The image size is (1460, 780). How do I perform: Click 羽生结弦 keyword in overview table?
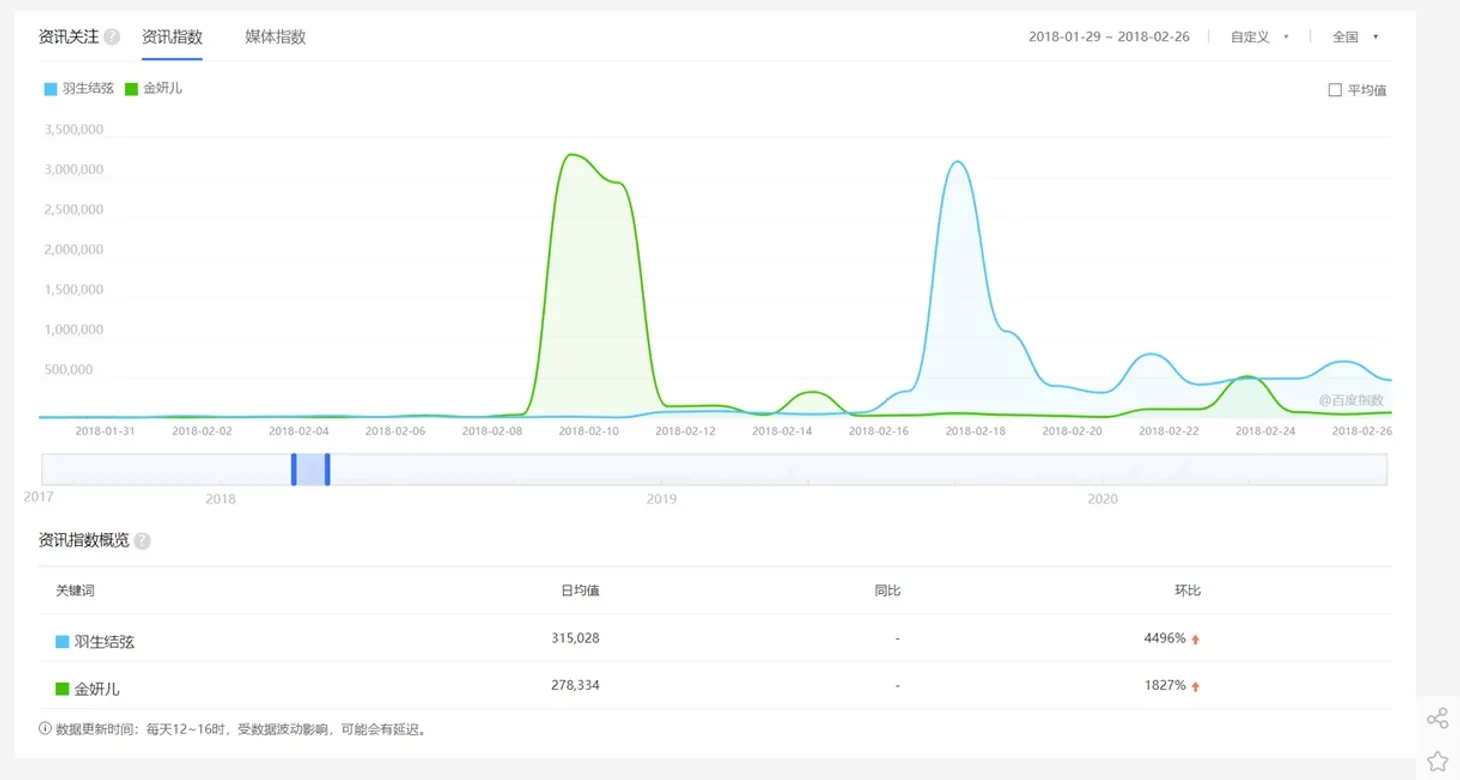tap(104, 641)
